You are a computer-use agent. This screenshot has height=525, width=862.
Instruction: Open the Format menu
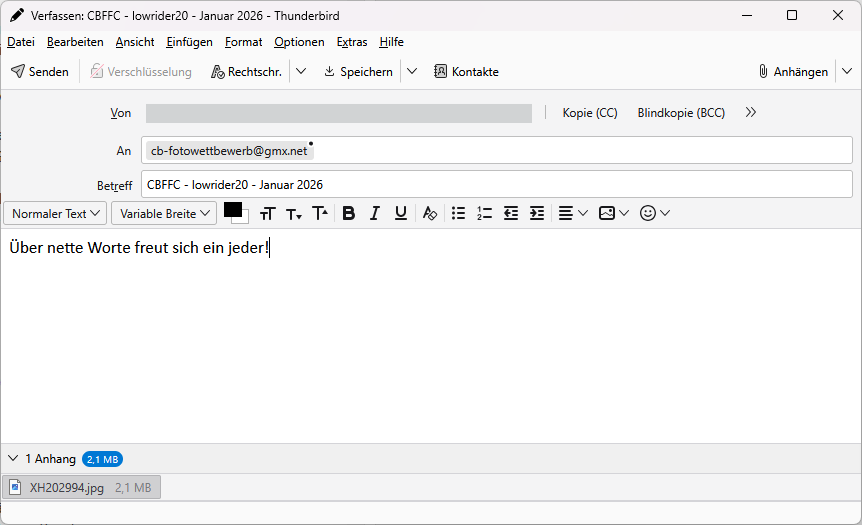(x=244, y=42)
